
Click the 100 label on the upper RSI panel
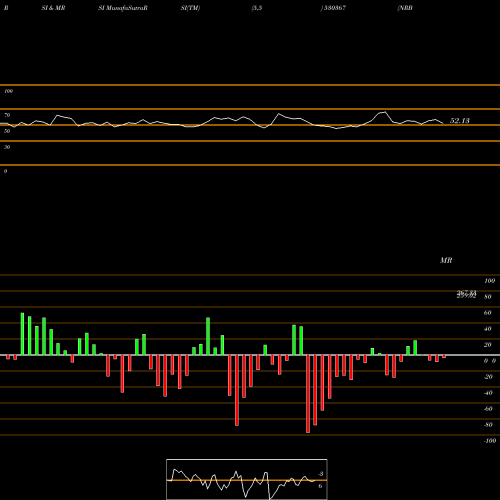8,91
